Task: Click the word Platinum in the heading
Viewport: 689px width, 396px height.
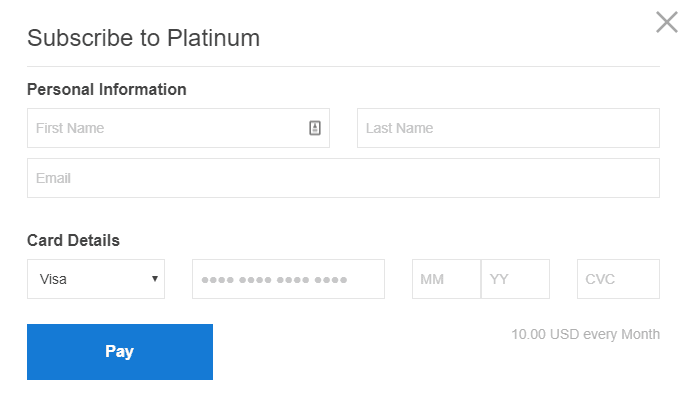Action: (214, 38)
